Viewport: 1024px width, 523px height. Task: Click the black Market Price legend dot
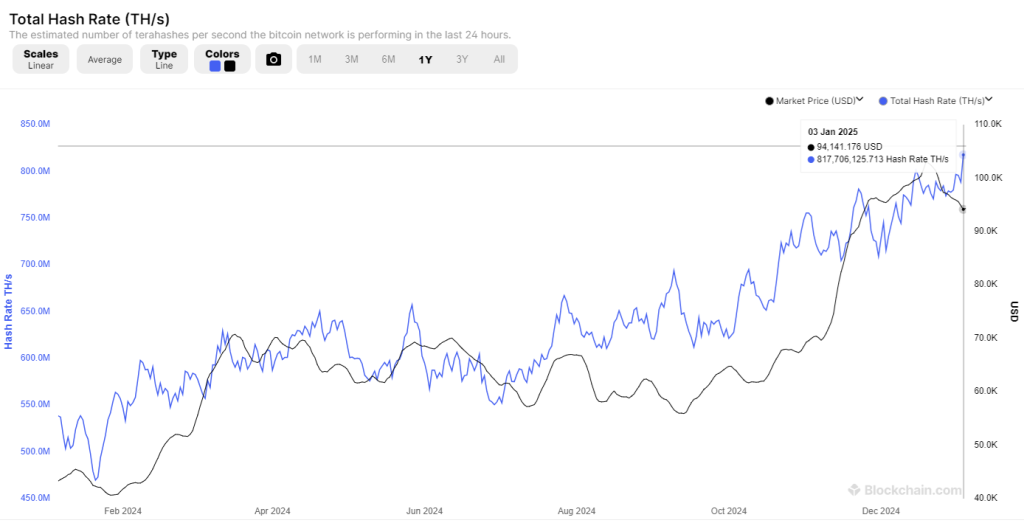click(x=769, y=101)
